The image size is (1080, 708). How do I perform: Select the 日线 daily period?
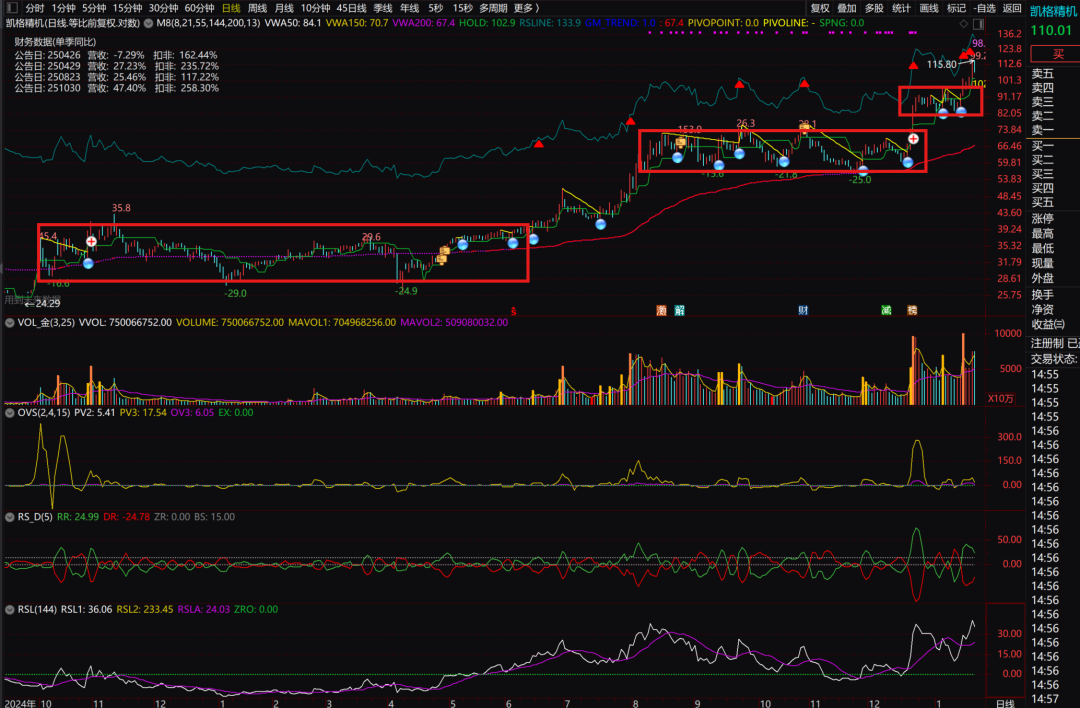point(231,8)
